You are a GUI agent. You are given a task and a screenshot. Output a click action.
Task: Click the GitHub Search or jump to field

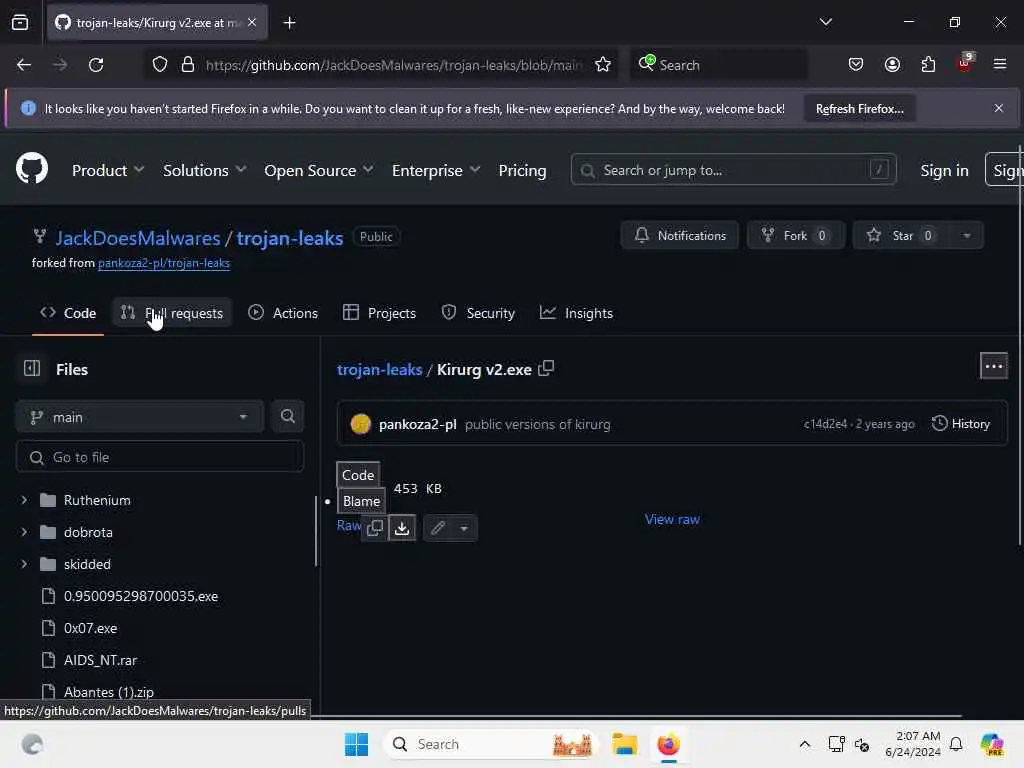[733, 170]
